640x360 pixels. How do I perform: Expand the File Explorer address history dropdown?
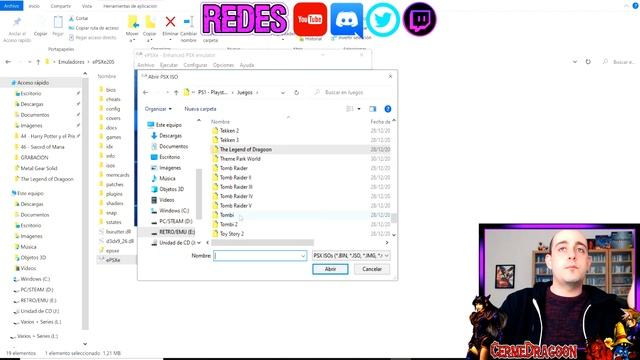pos(575,62)
